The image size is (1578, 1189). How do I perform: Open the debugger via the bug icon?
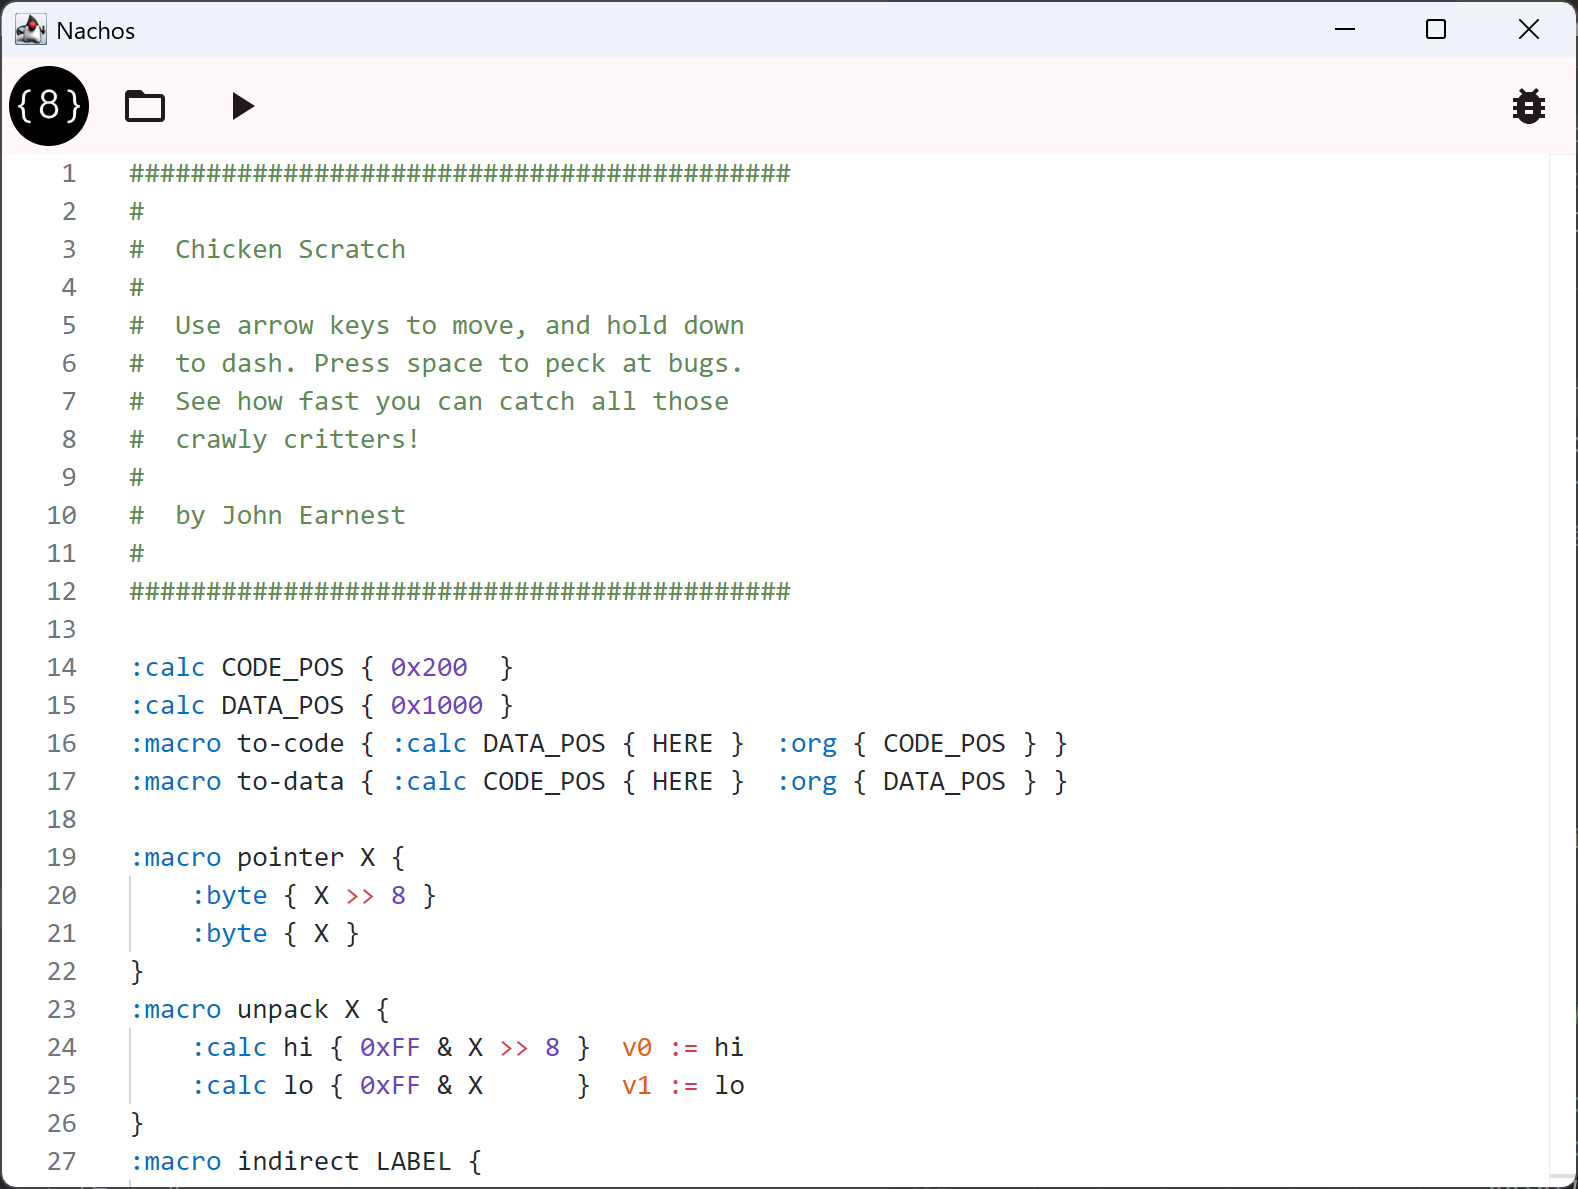pos(1528,106)
